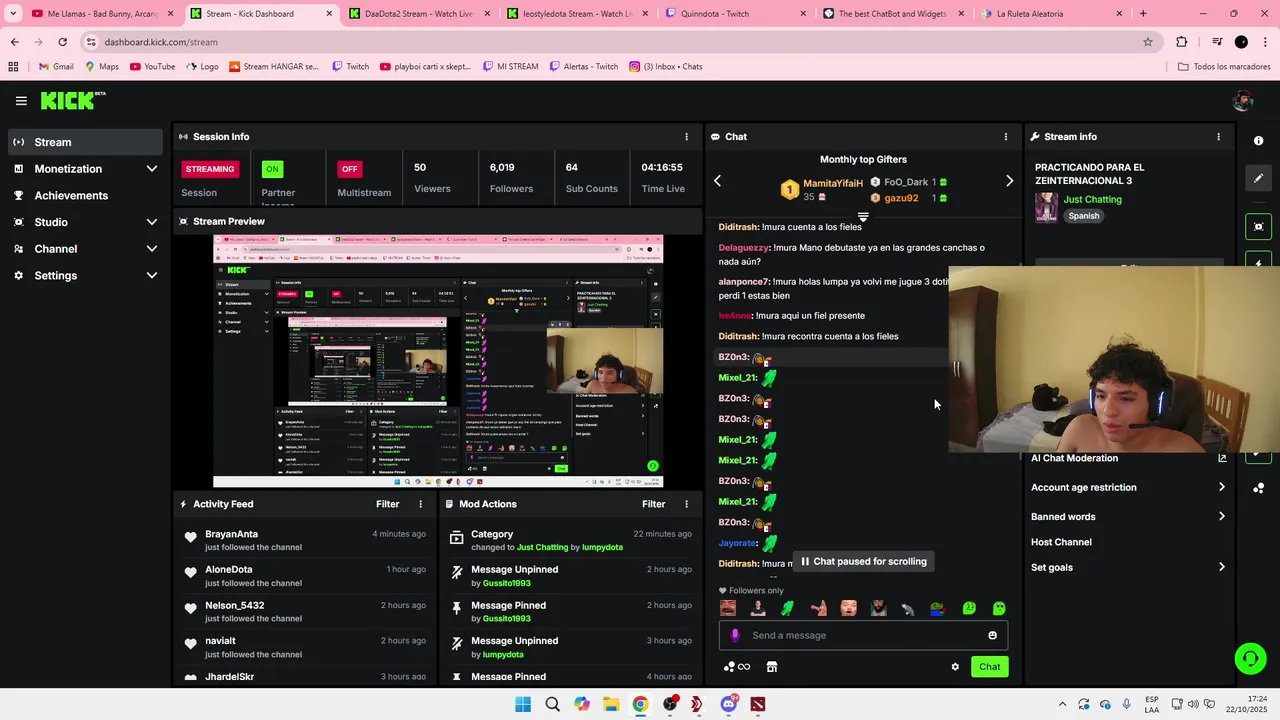Open Activity Feed Filter dropdown
Screen dimensions: 1280x720
[387, 505]
